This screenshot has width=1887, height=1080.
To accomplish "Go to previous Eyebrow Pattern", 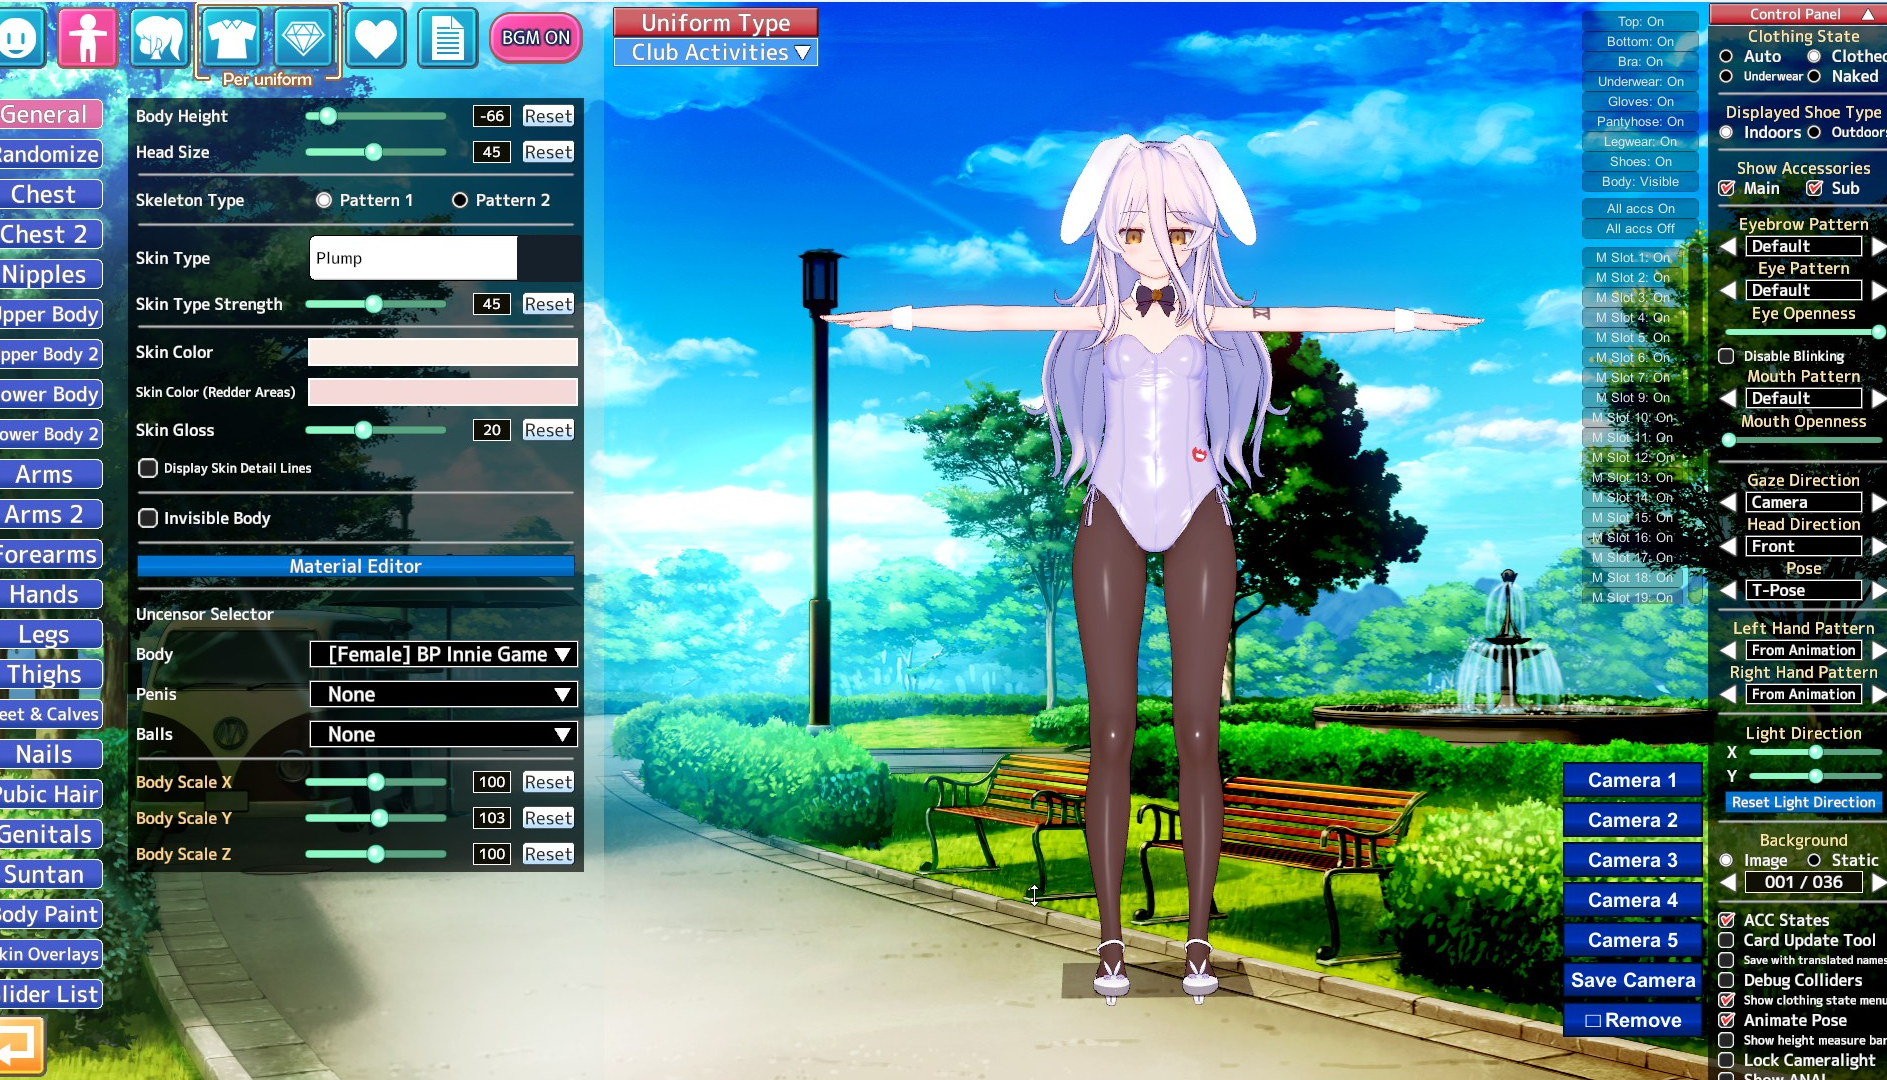I will (x=1728, y=246).
